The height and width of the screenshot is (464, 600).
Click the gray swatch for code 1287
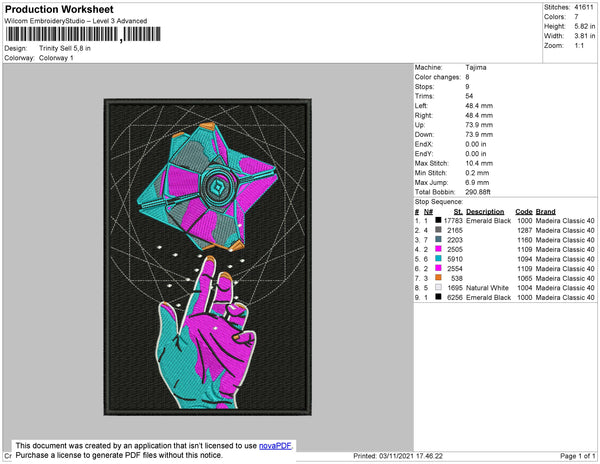438,230
